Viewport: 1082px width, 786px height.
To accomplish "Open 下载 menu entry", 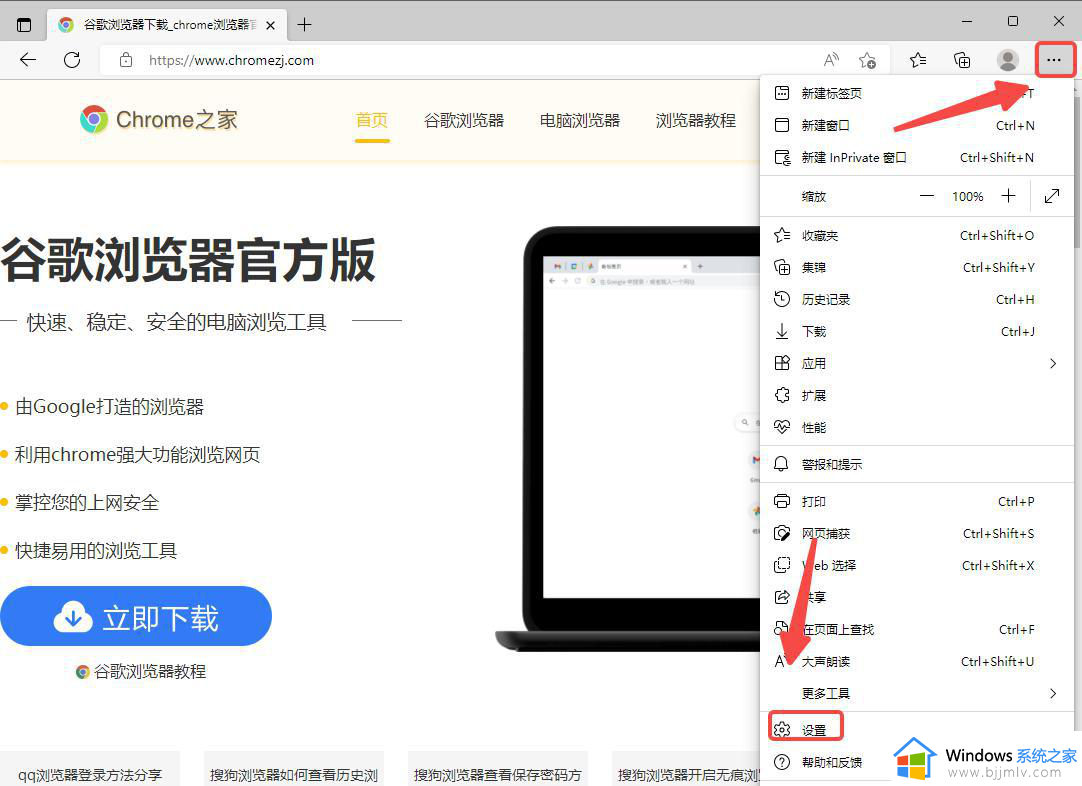I will (x=916, y=331).
